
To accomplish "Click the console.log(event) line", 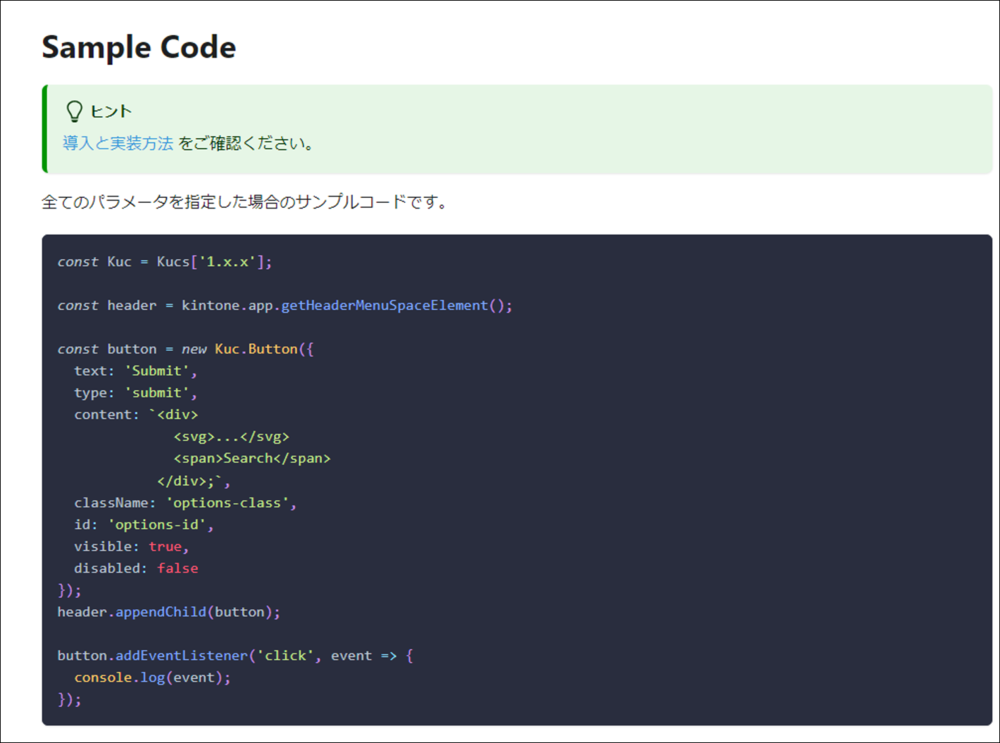I will point(152,677).
